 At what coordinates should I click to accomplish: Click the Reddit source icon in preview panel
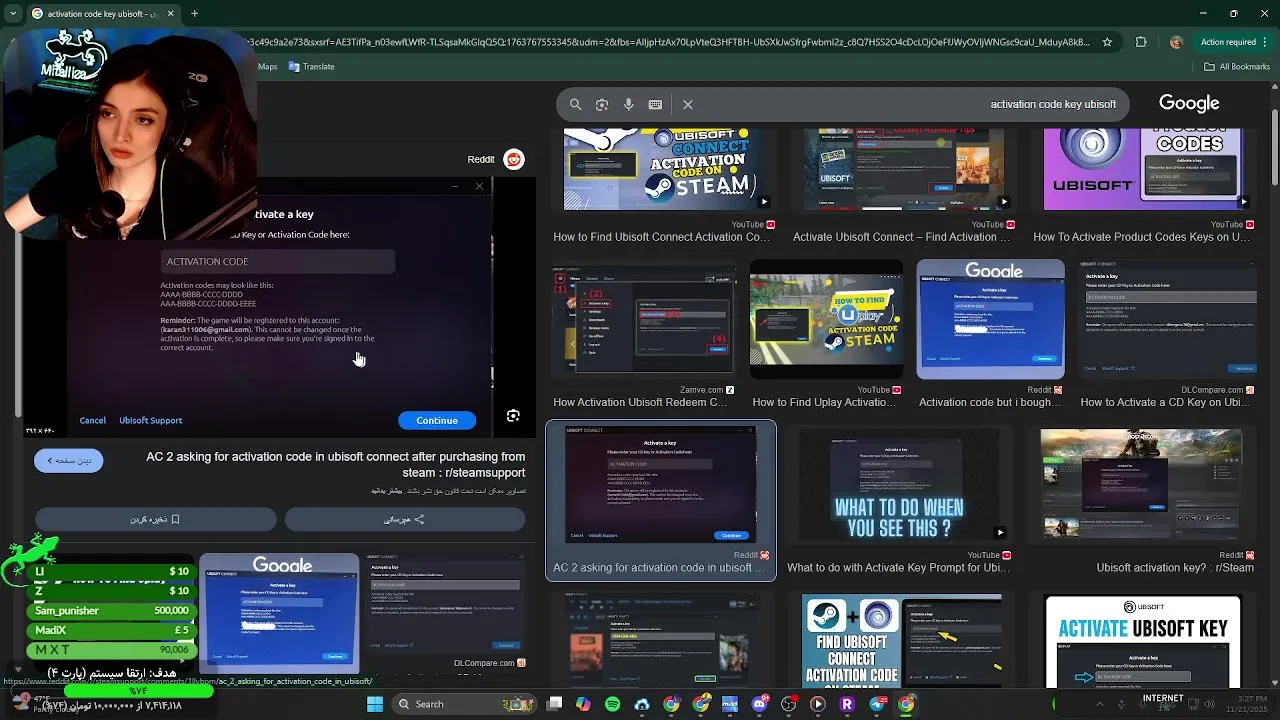(x=514, y=159)
